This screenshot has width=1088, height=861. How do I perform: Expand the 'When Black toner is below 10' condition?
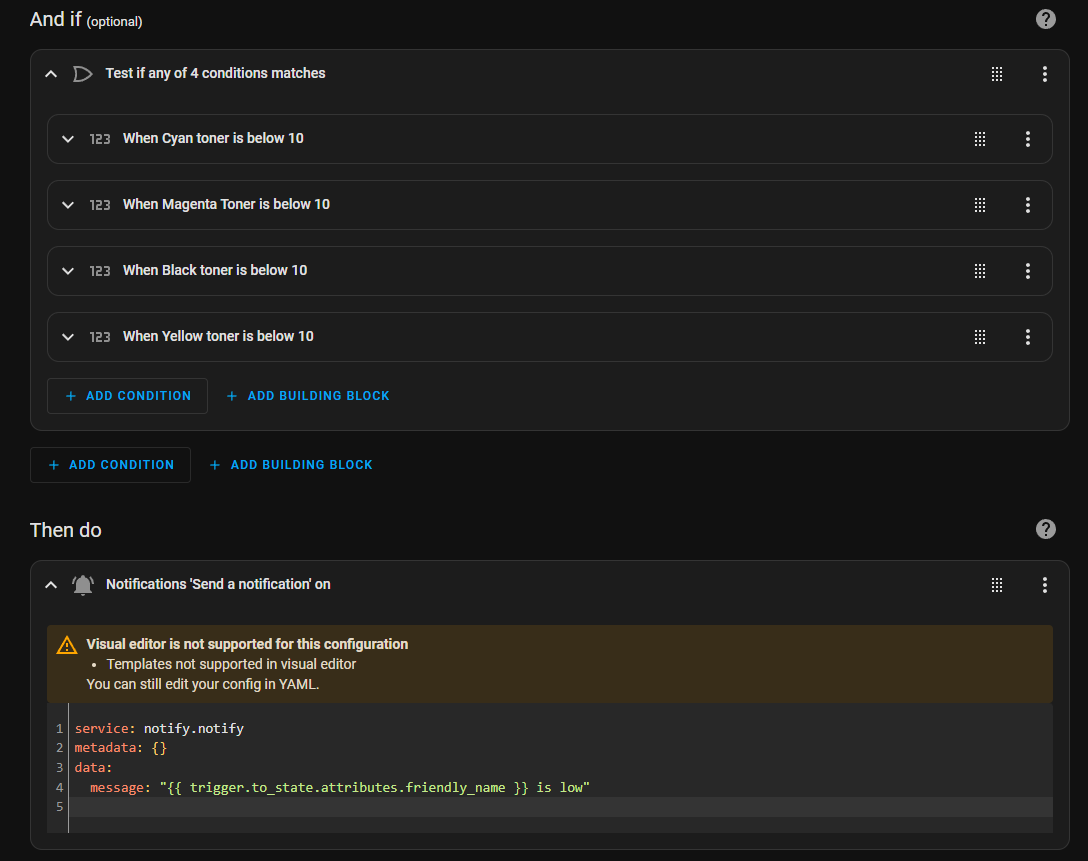coord(68,270)
